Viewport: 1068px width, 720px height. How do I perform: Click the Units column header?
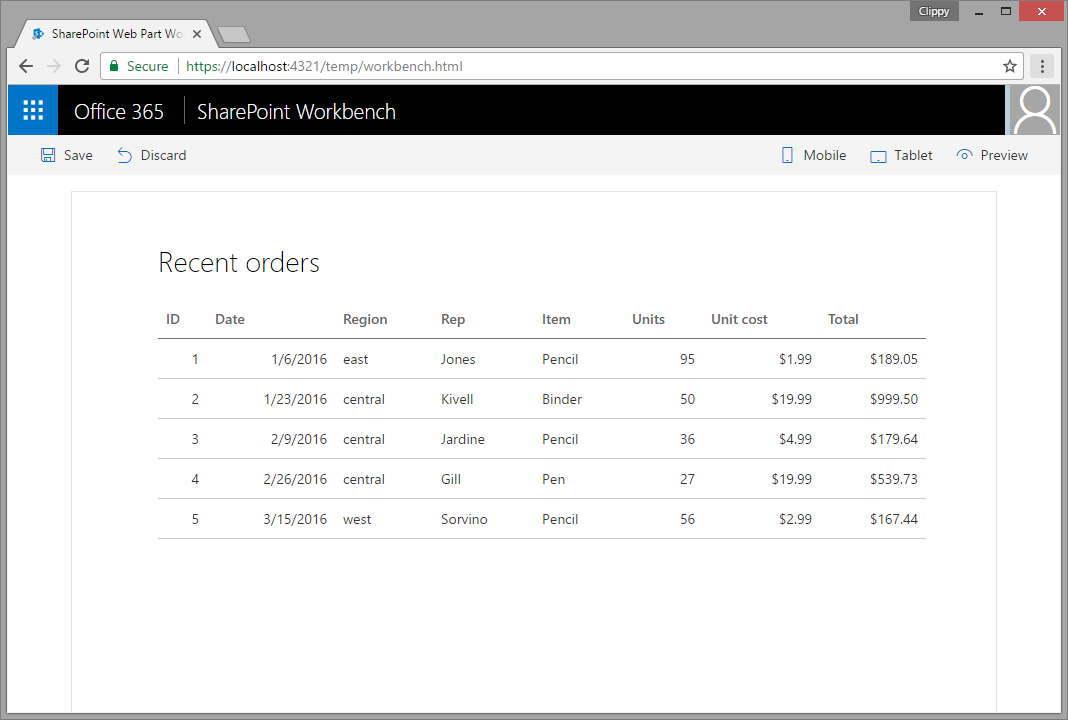[648, 319]
